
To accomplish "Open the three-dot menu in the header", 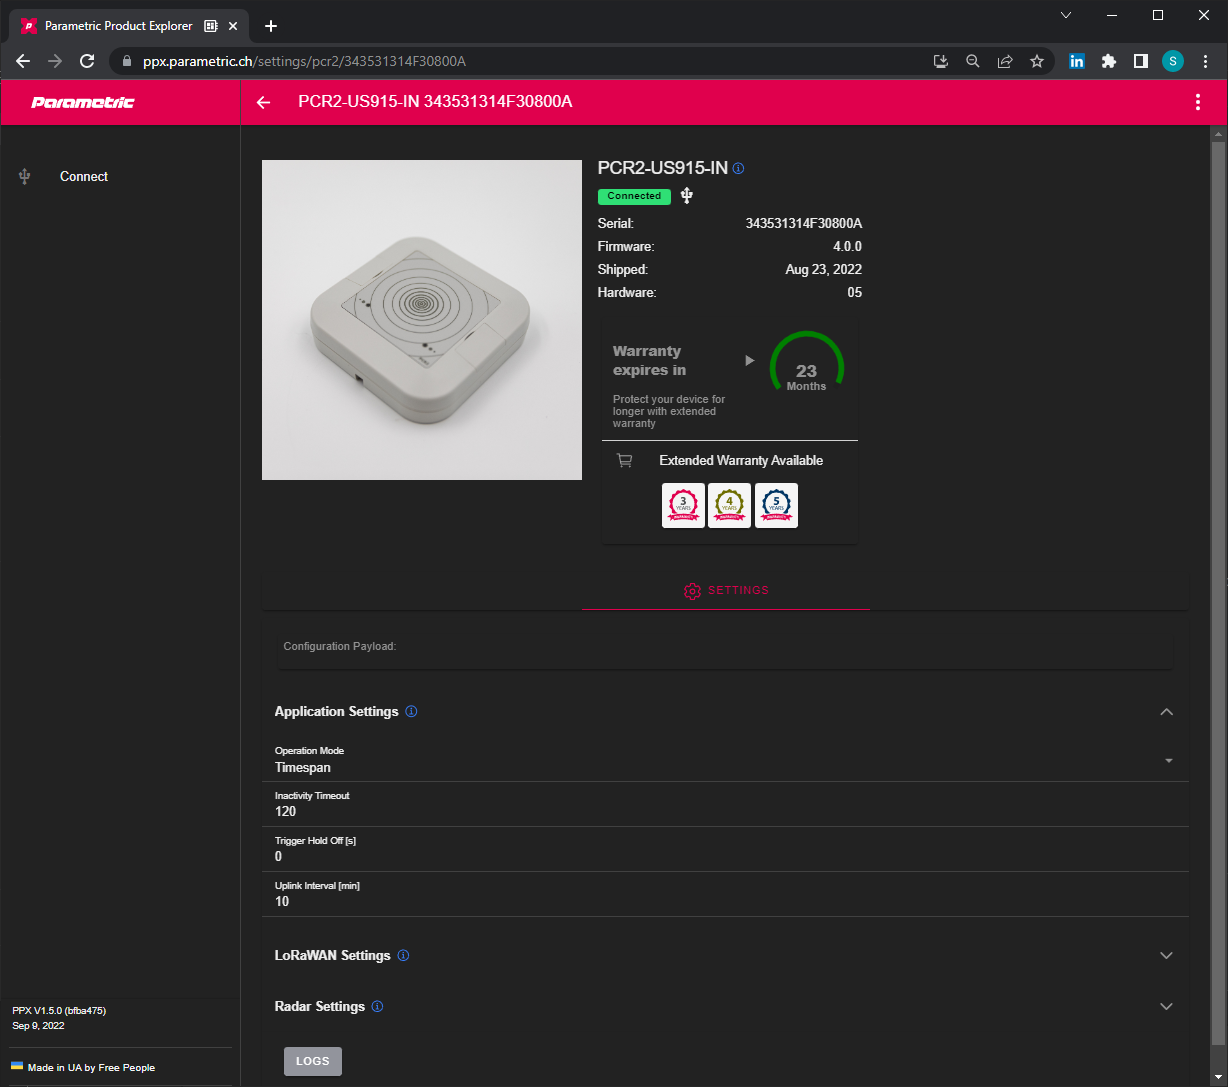I will 1197,102.
